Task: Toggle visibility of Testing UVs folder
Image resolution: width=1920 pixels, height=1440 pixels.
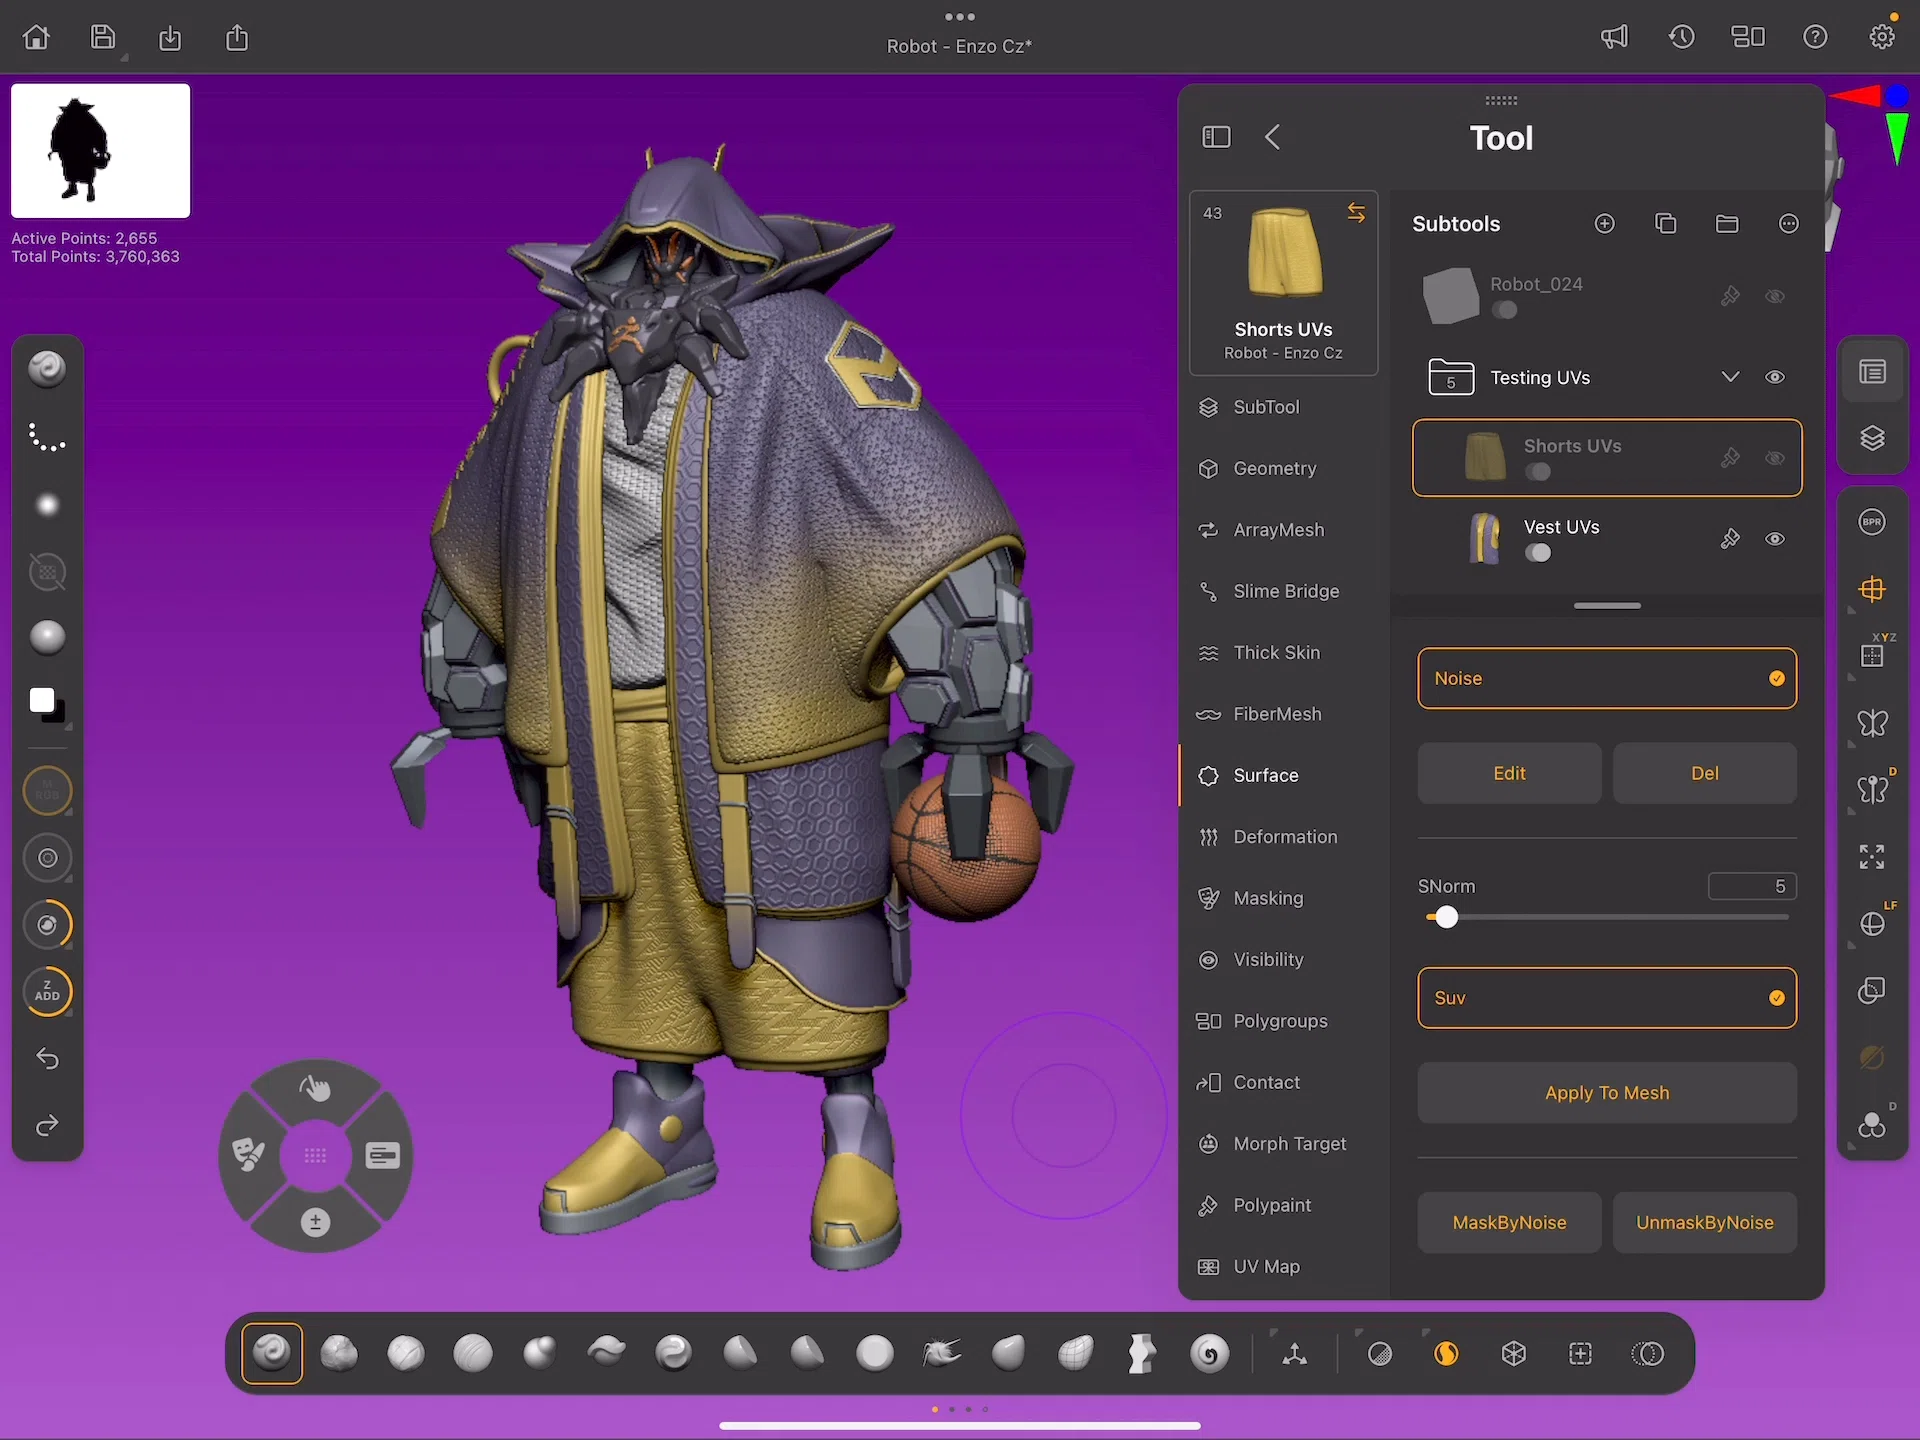Action: pyautogui.click(x=1775, y=377)
